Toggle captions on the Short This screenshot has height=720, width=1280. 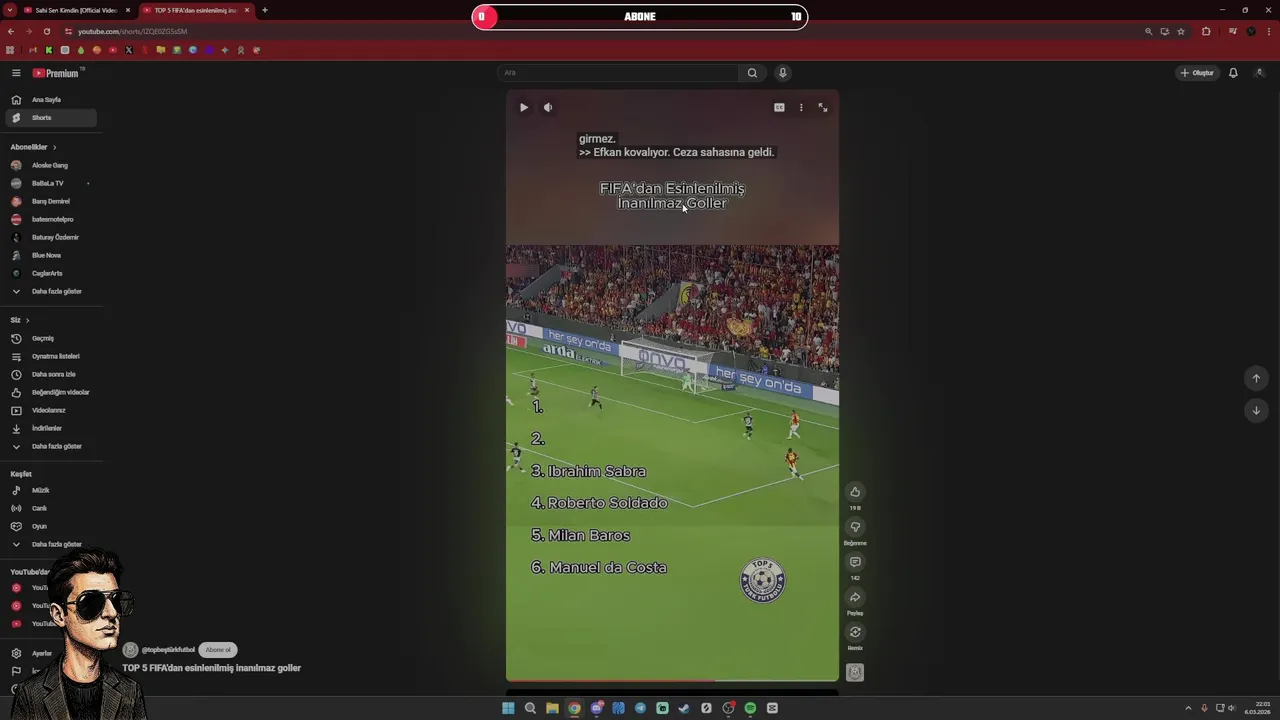[x=779, y=107]
